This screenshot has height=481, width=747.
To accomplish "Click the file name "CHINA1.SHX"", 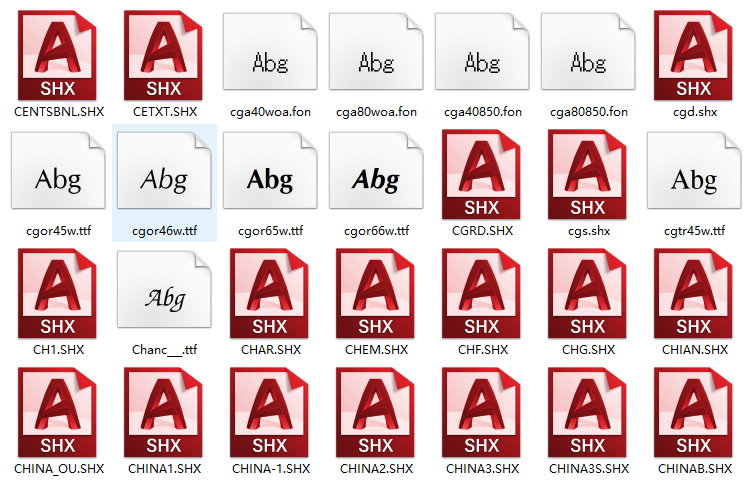I will [x=164, y=469].
